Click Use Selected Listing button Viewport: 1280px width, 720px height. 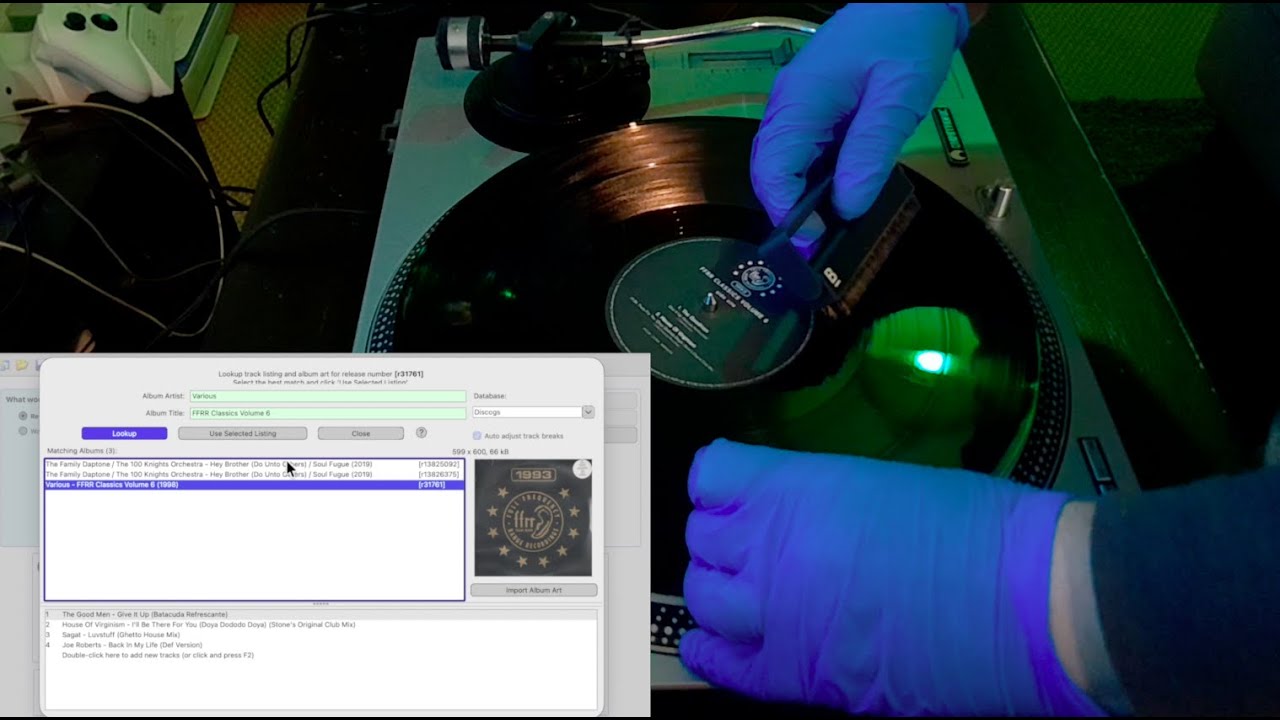coord(243,434)
